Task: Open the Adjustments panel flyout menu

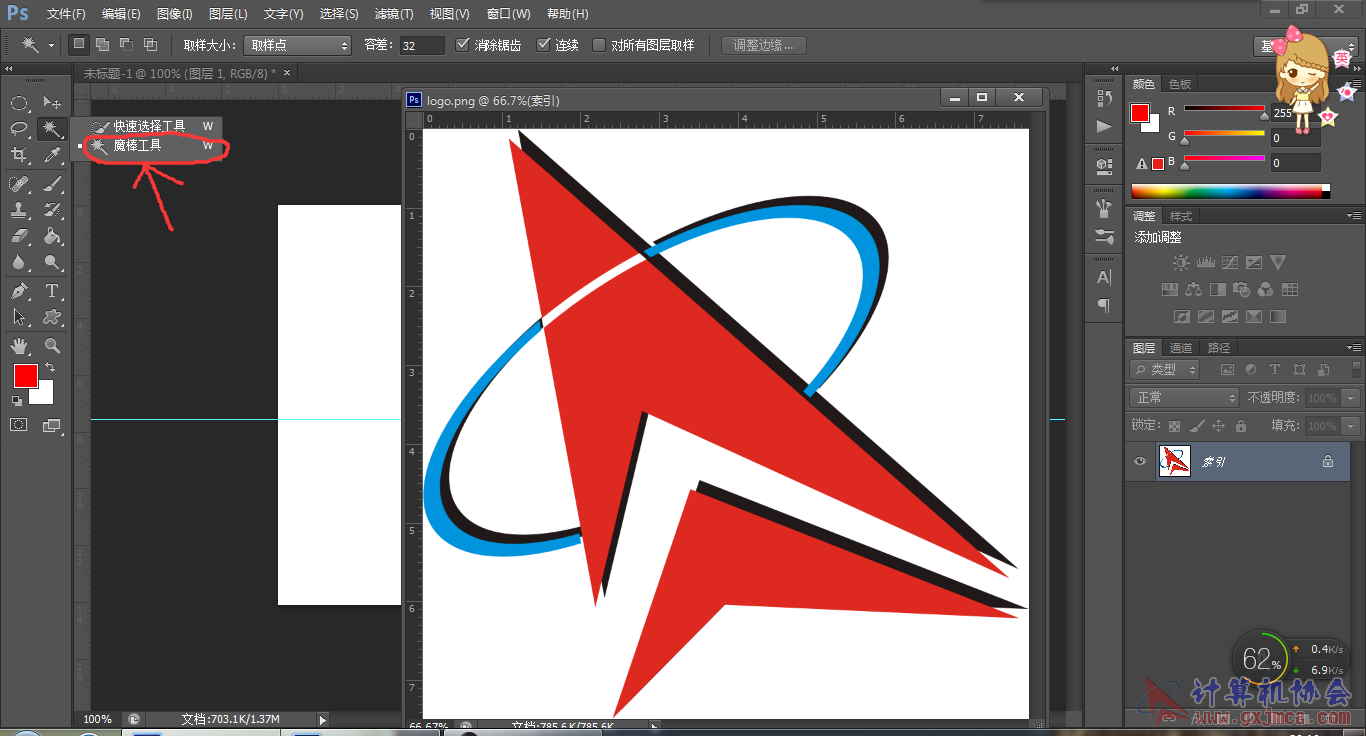Action: coord(1353,216)
